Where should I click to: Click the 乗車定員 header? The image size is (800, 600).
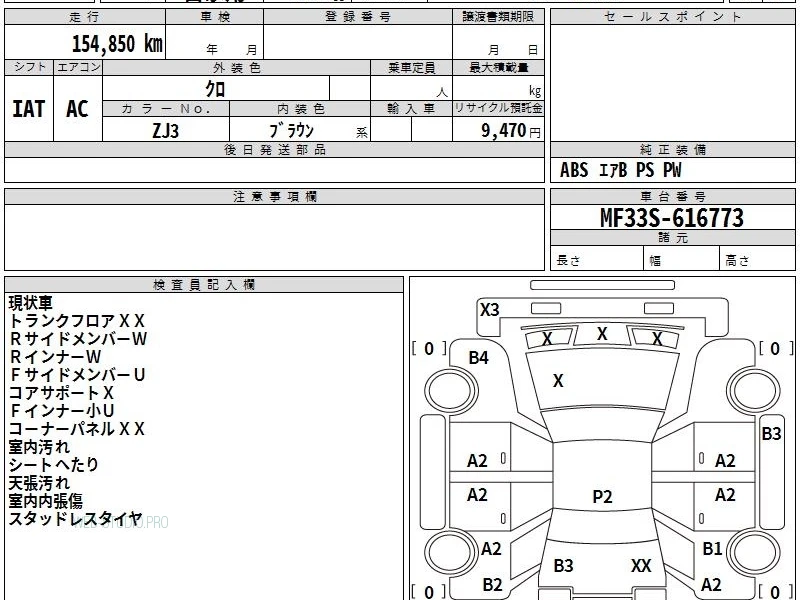(x=411, y=68)
